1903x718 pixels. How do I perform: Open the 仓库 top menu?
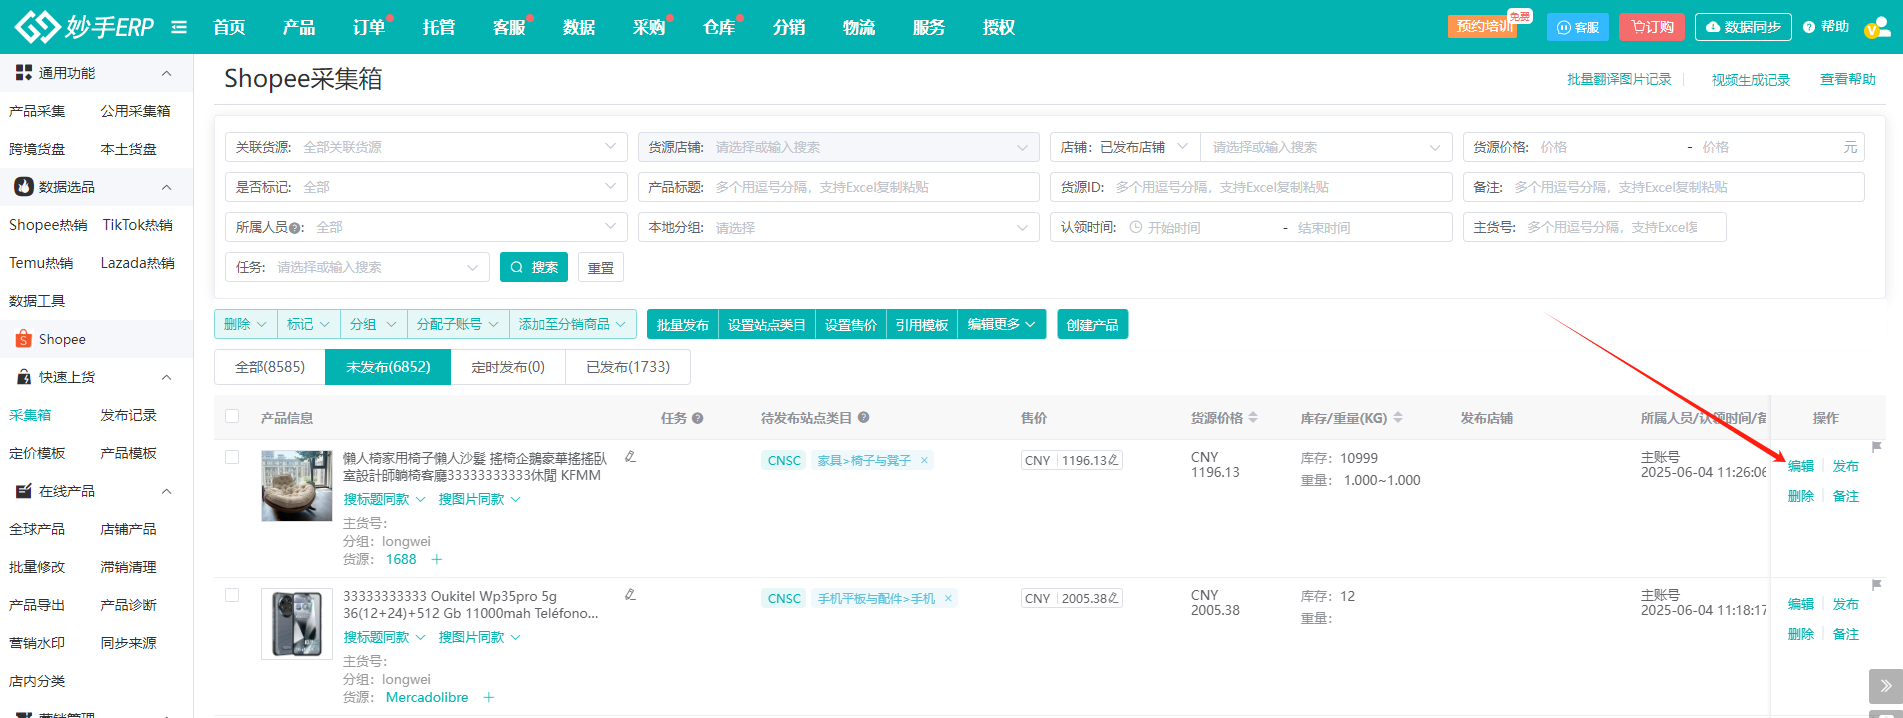coord(719,27)
